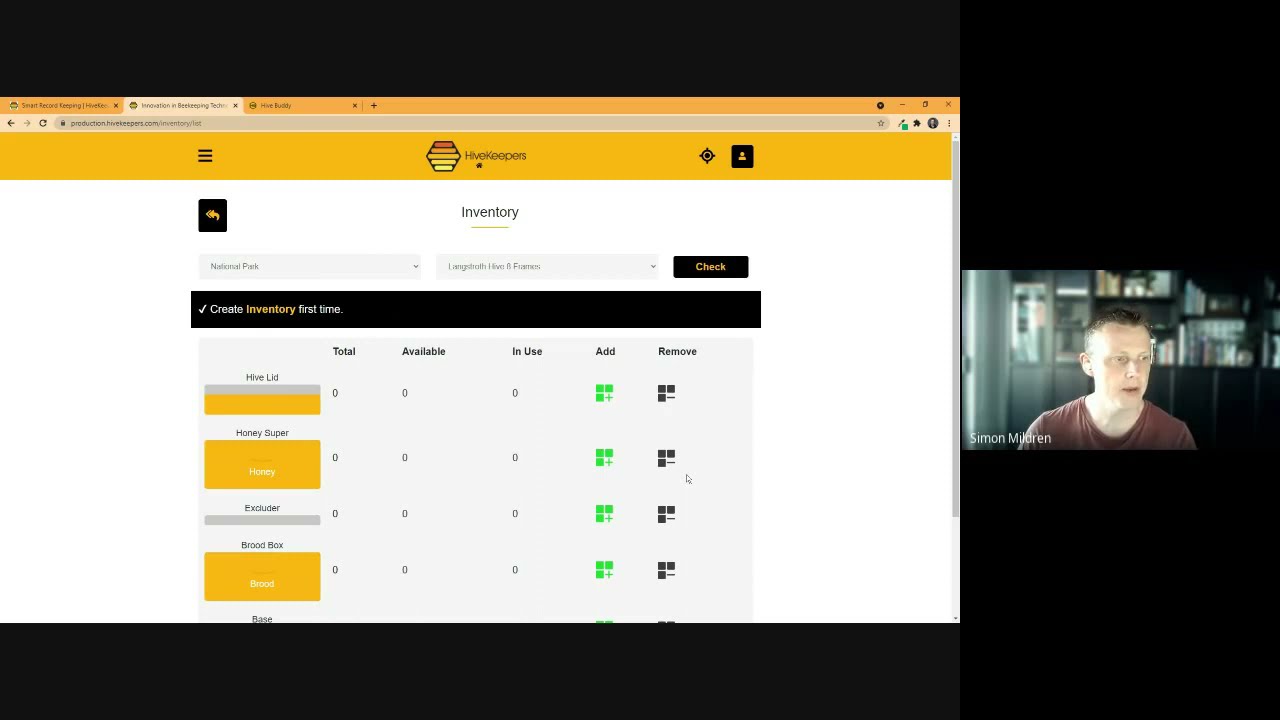Click the Hive Lid label

tap(262, 377)
